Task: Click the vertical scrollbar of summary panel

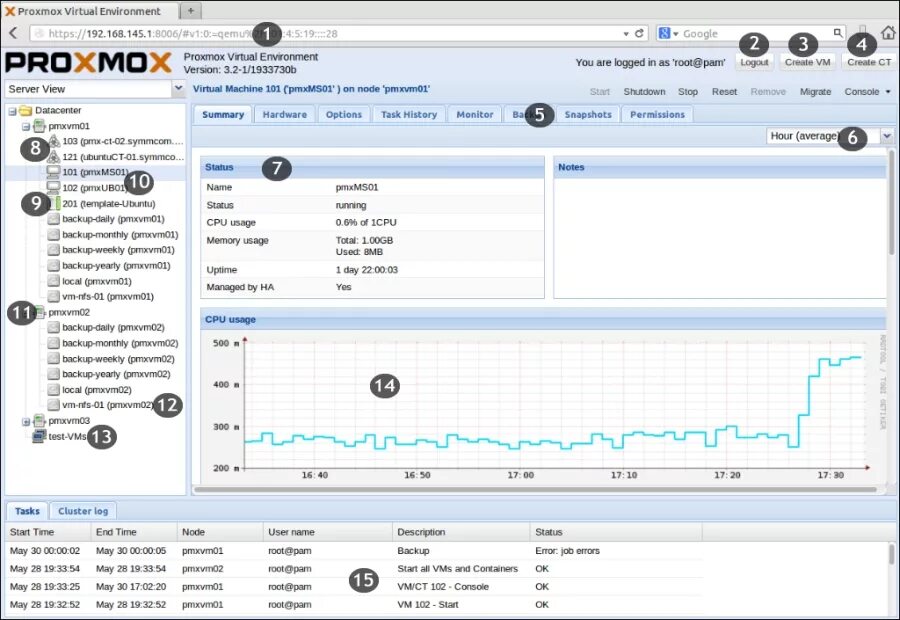Action: (x=891, y=202)
